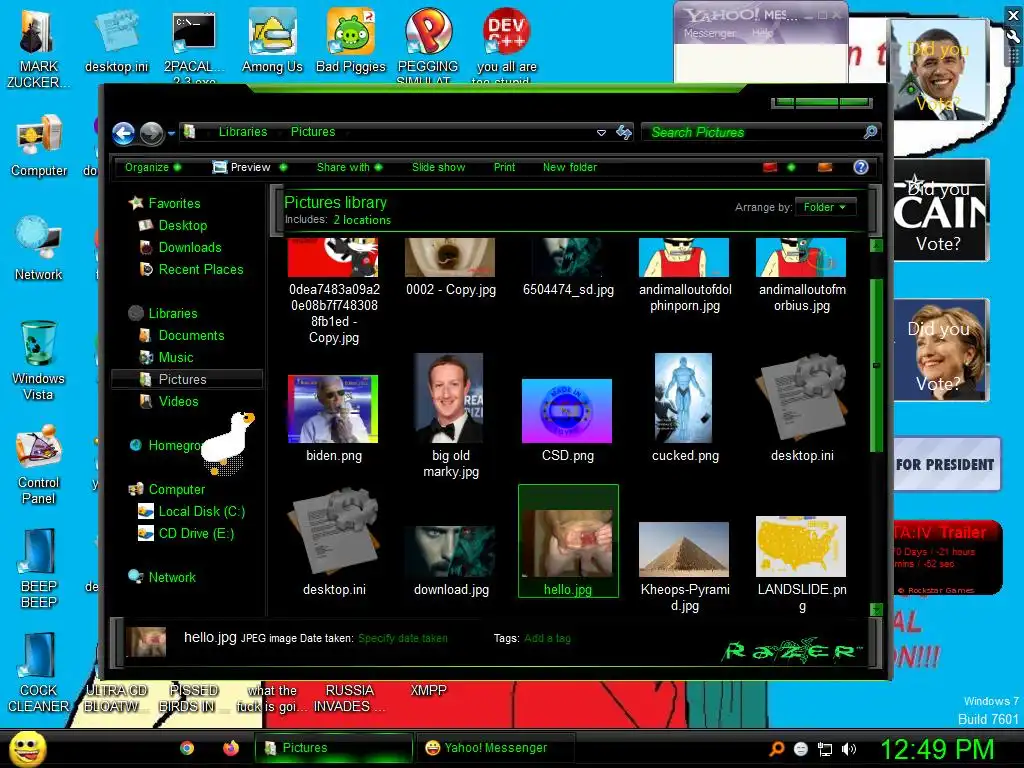Click the file list scrollbar up arrow
Image resolution: width=1024 pixels, height=768 pixels.
(876, 246)
